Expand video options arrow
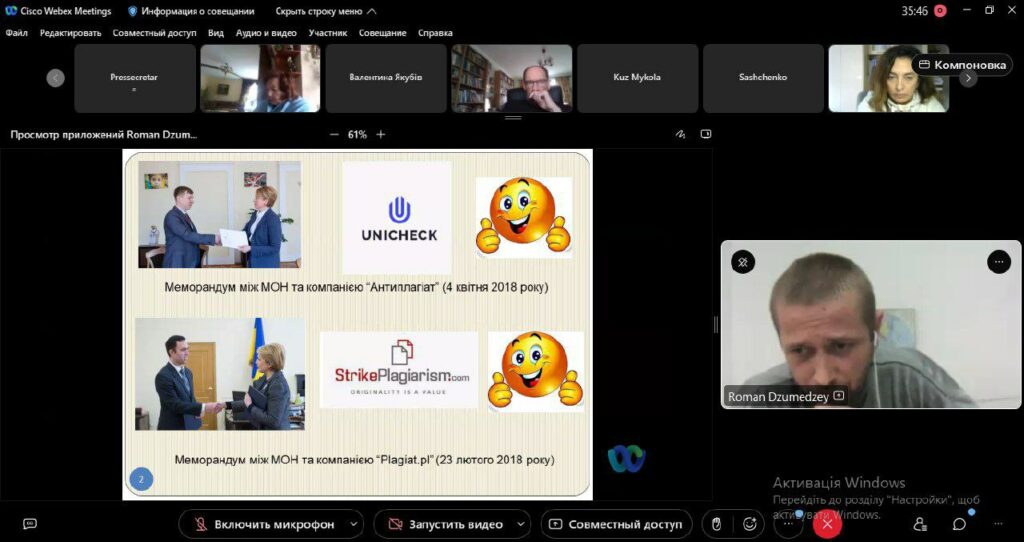 click(x=521, y=524)
